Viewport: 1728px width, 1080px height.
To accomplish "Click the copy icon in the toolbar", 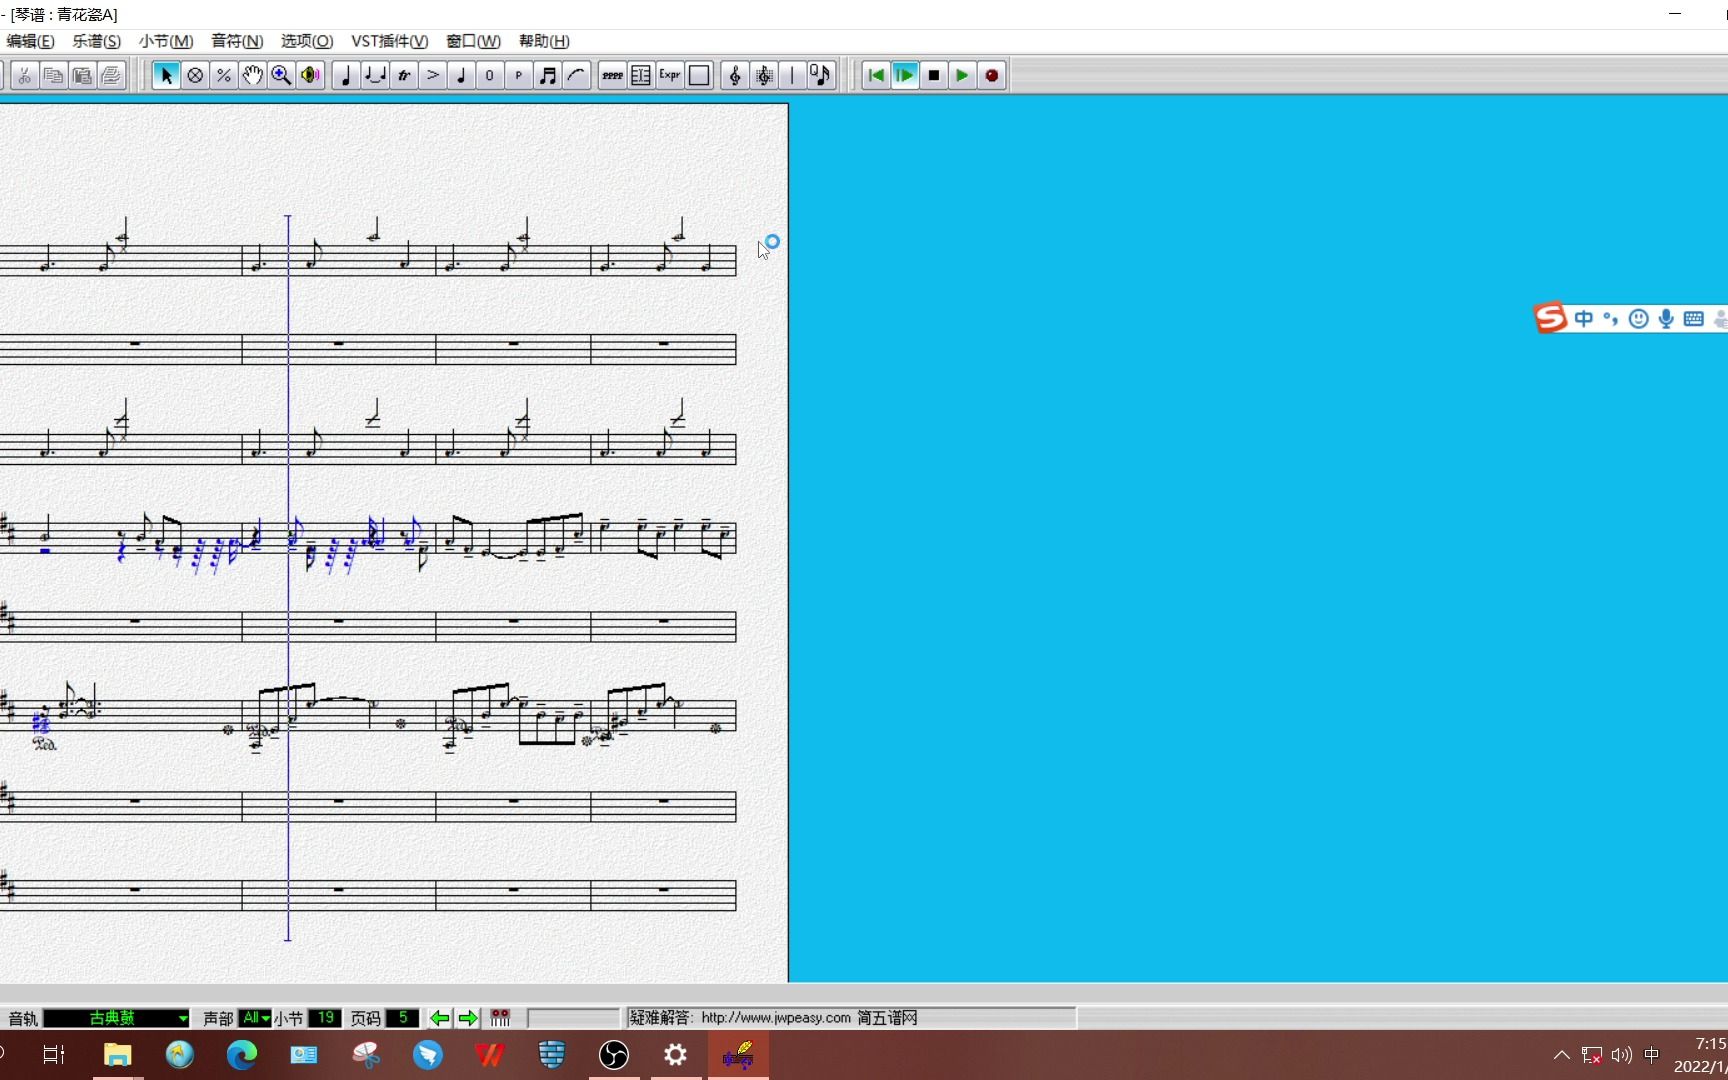I will pos(53,75).
